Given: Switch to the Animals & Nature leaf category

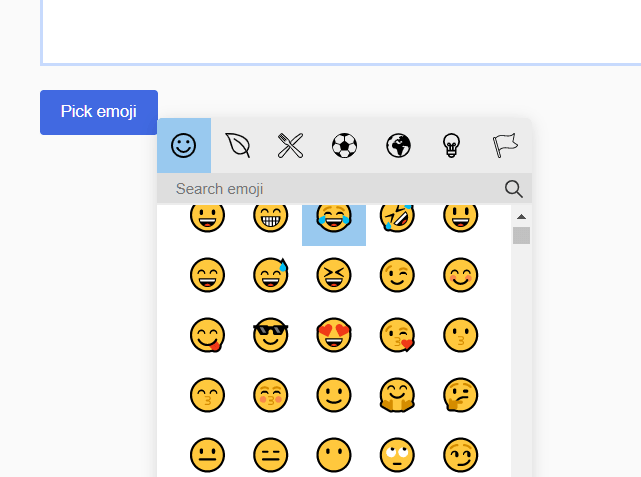Looking at the screenshot, I should [238, 146].
